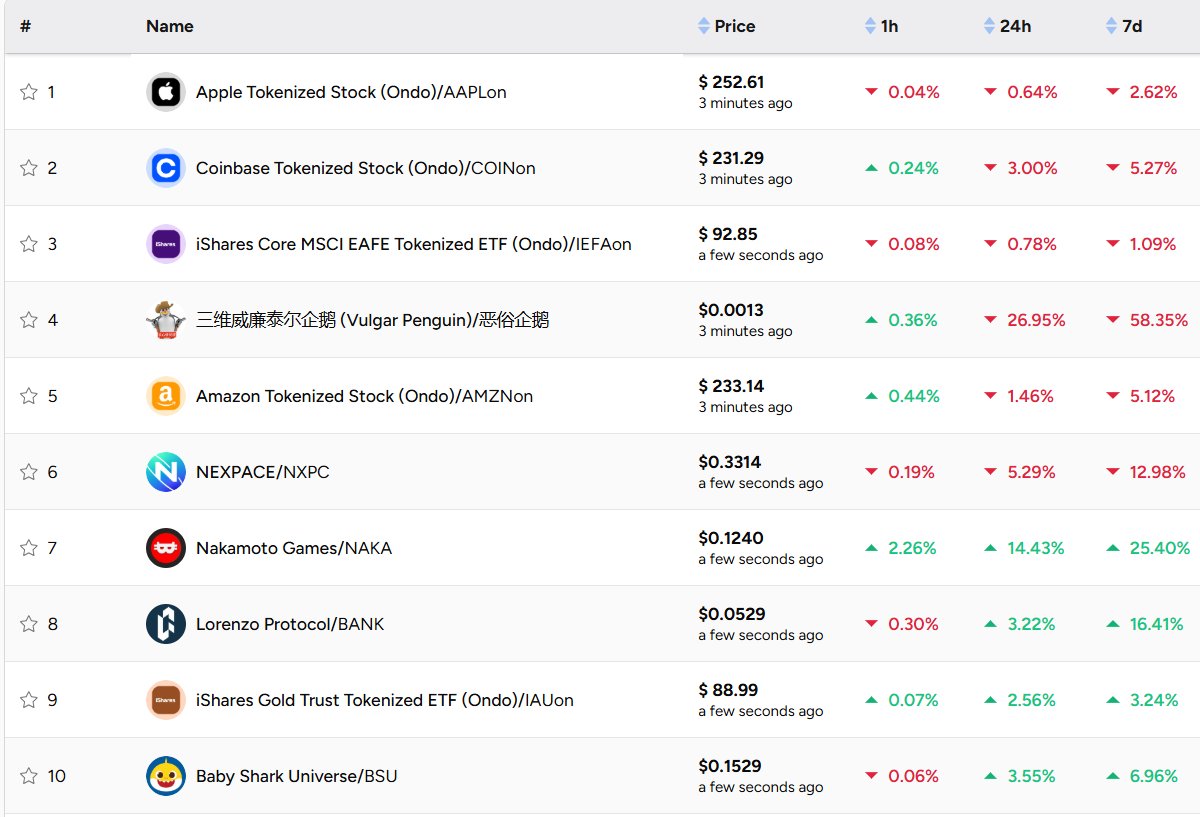Open Lorenzo Protocol/BANK coin page
Image resolution: width=1200 pixels, height=817 pixels.
click(x=290, y=624)
